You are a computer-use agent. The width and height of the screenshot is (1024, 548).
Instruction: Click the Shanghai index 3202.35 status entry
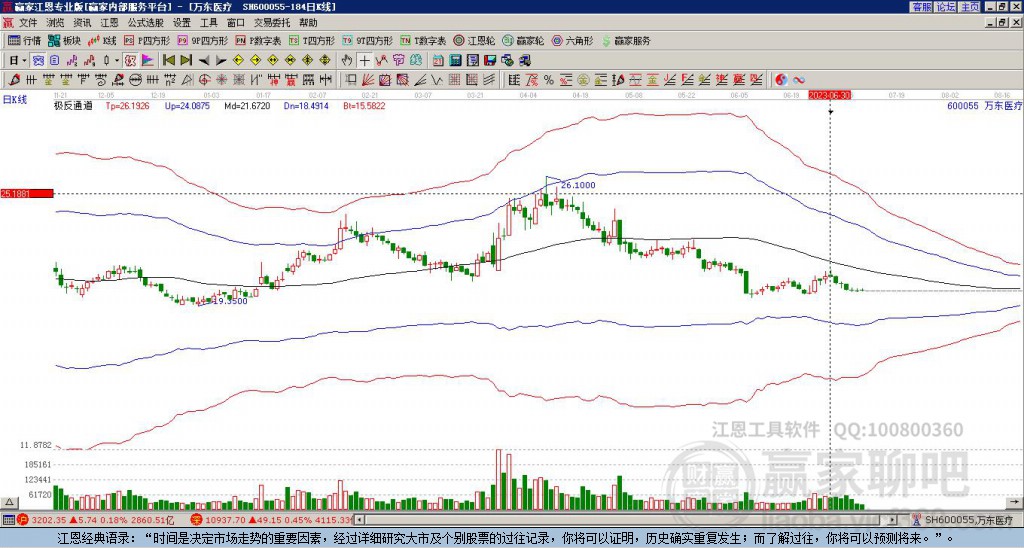tap(97, 520)
